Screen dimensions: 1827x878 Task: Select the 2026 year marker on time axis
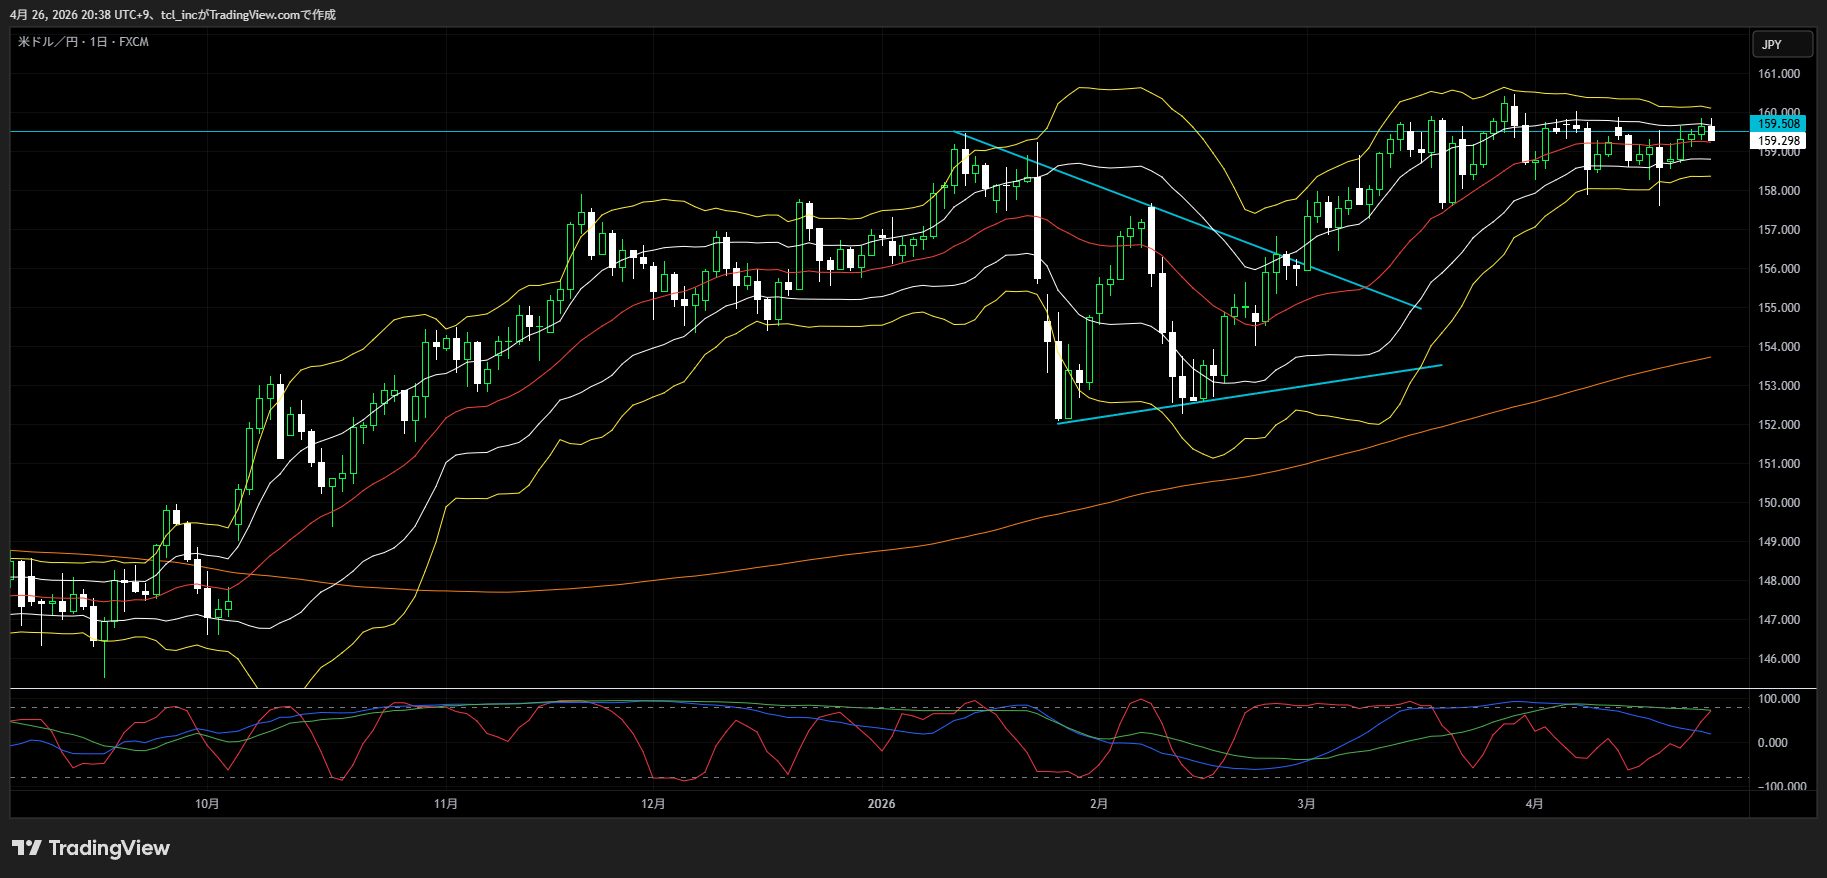(x=881, y=804)
